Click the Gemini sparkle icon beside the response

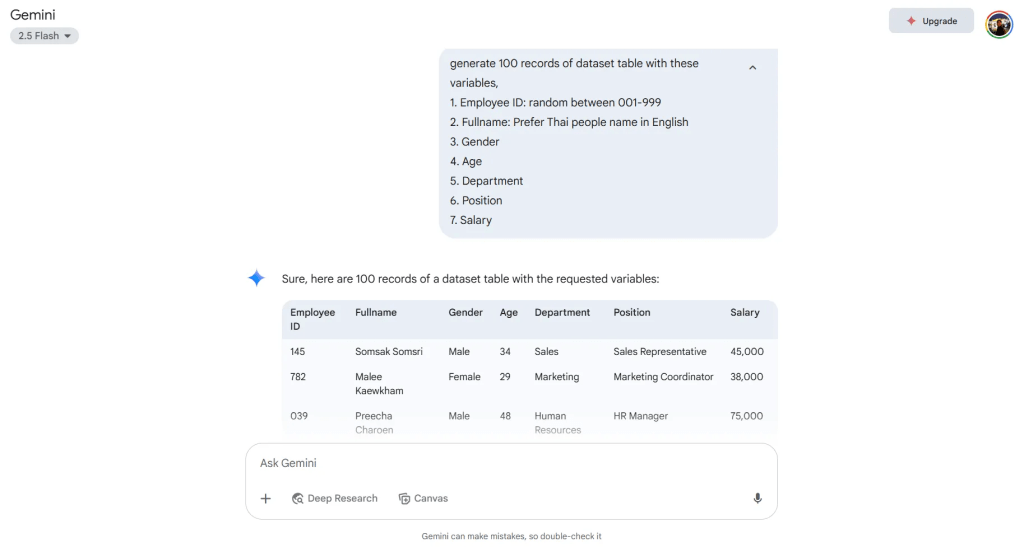pyautogui.click(x=257, y=279)
